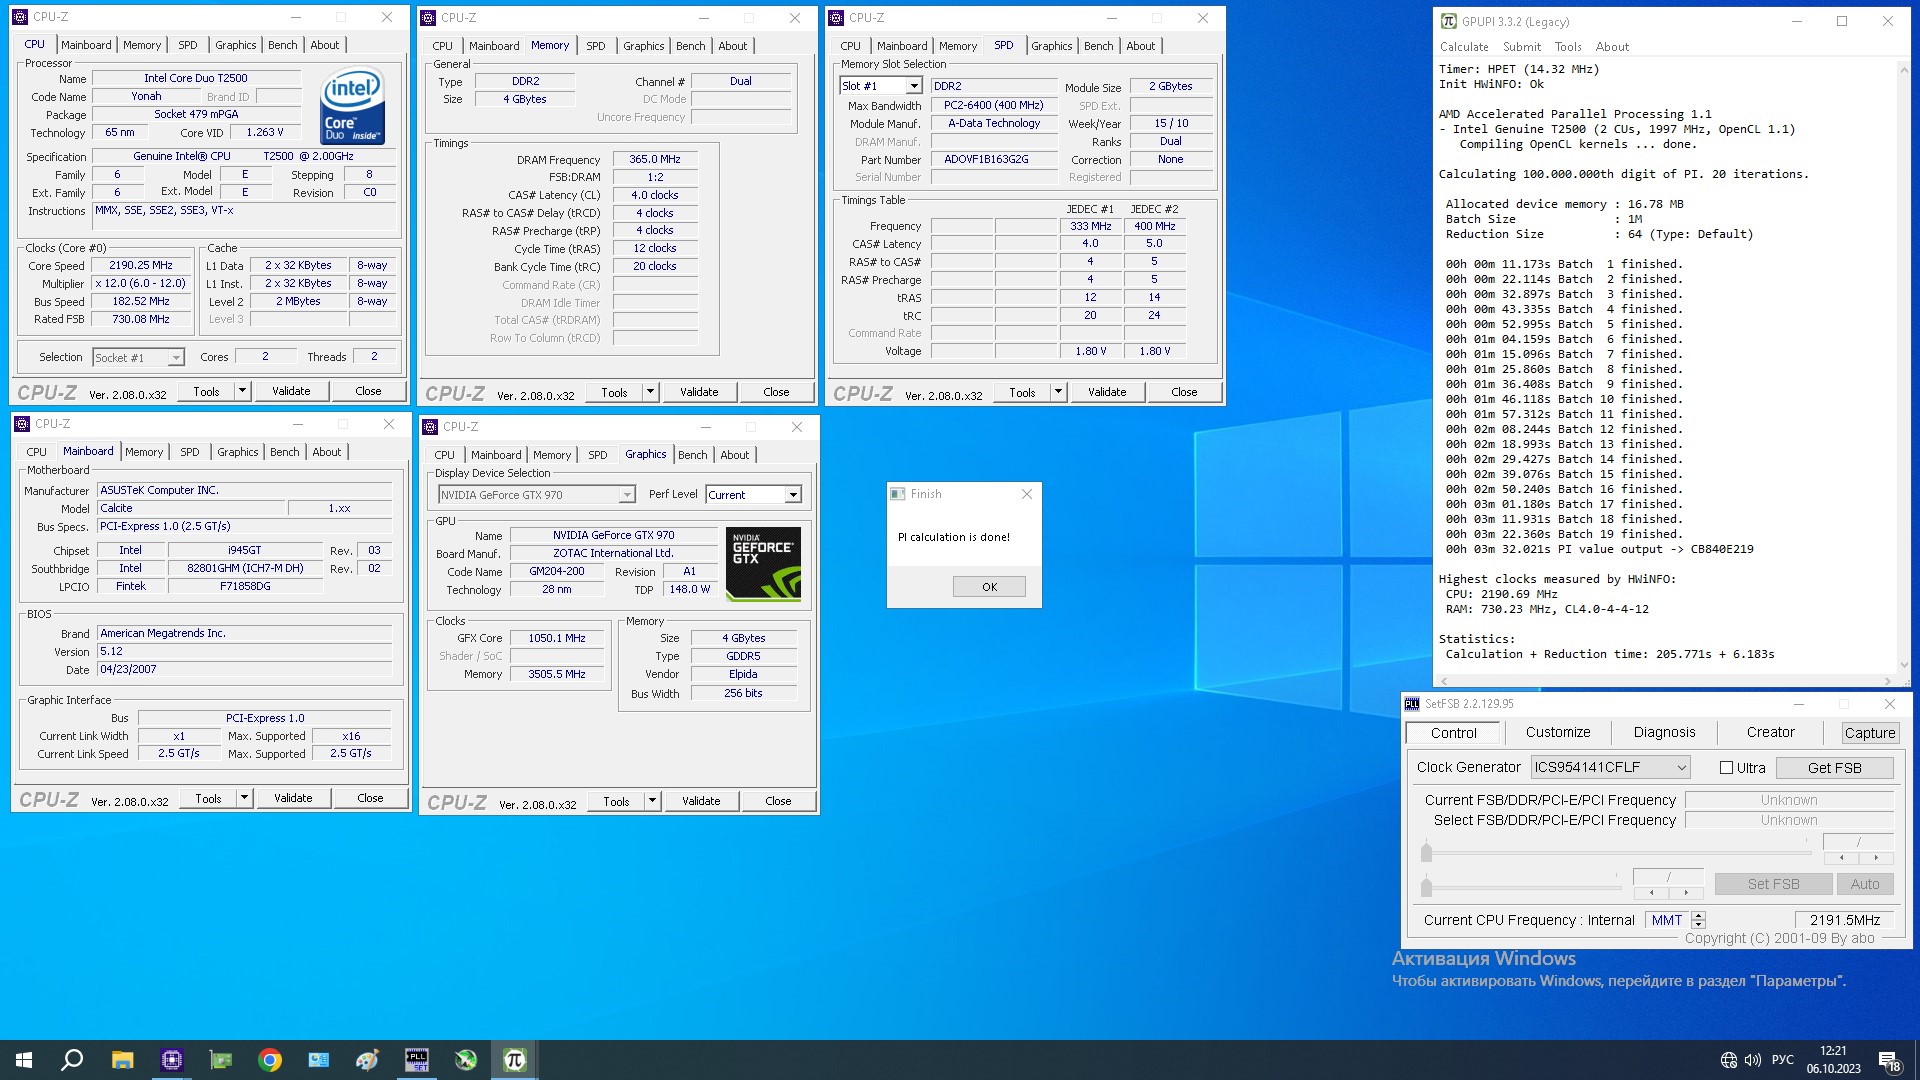Select the SPD tab in CPU-Z Memory window
The image size is (1920, 1080).
pyautogui.click(x=595, y=46)
